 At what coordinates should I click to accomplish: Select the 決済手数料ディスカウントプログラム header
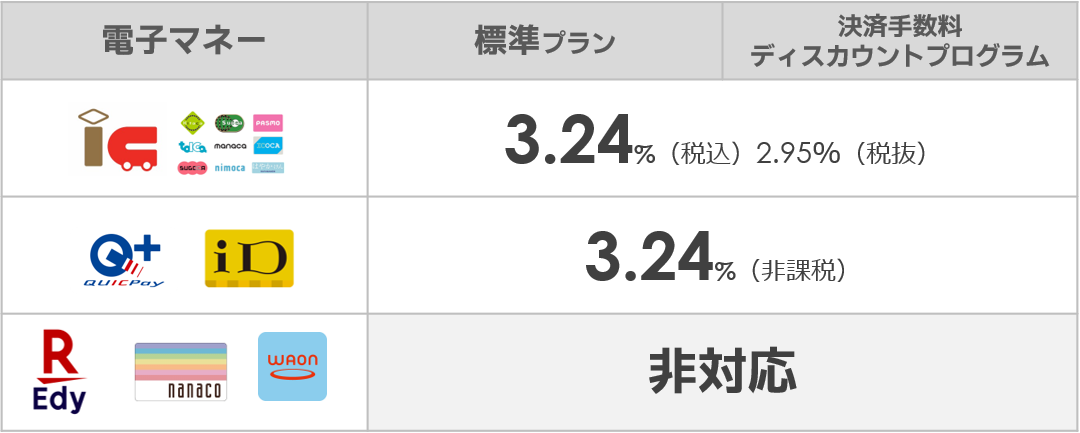(900, 41)
